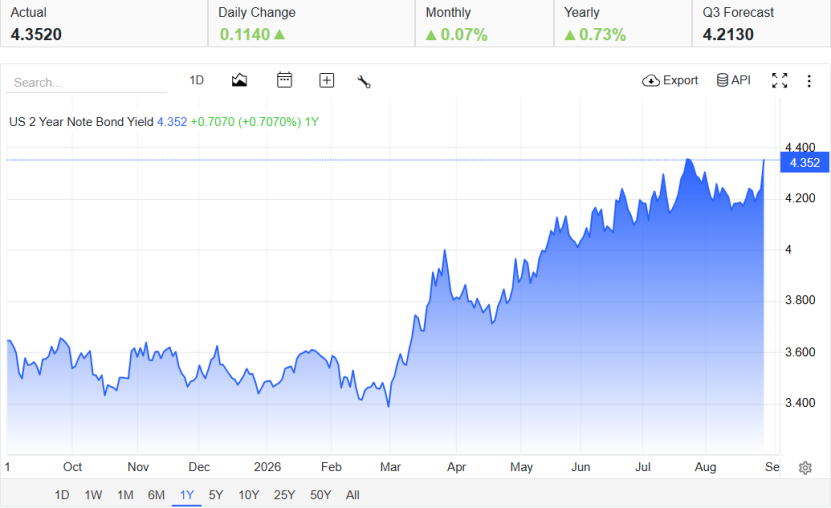The image size is (831, 508).
Task: Select the 1Y range tab
Action: pos(187,495)
